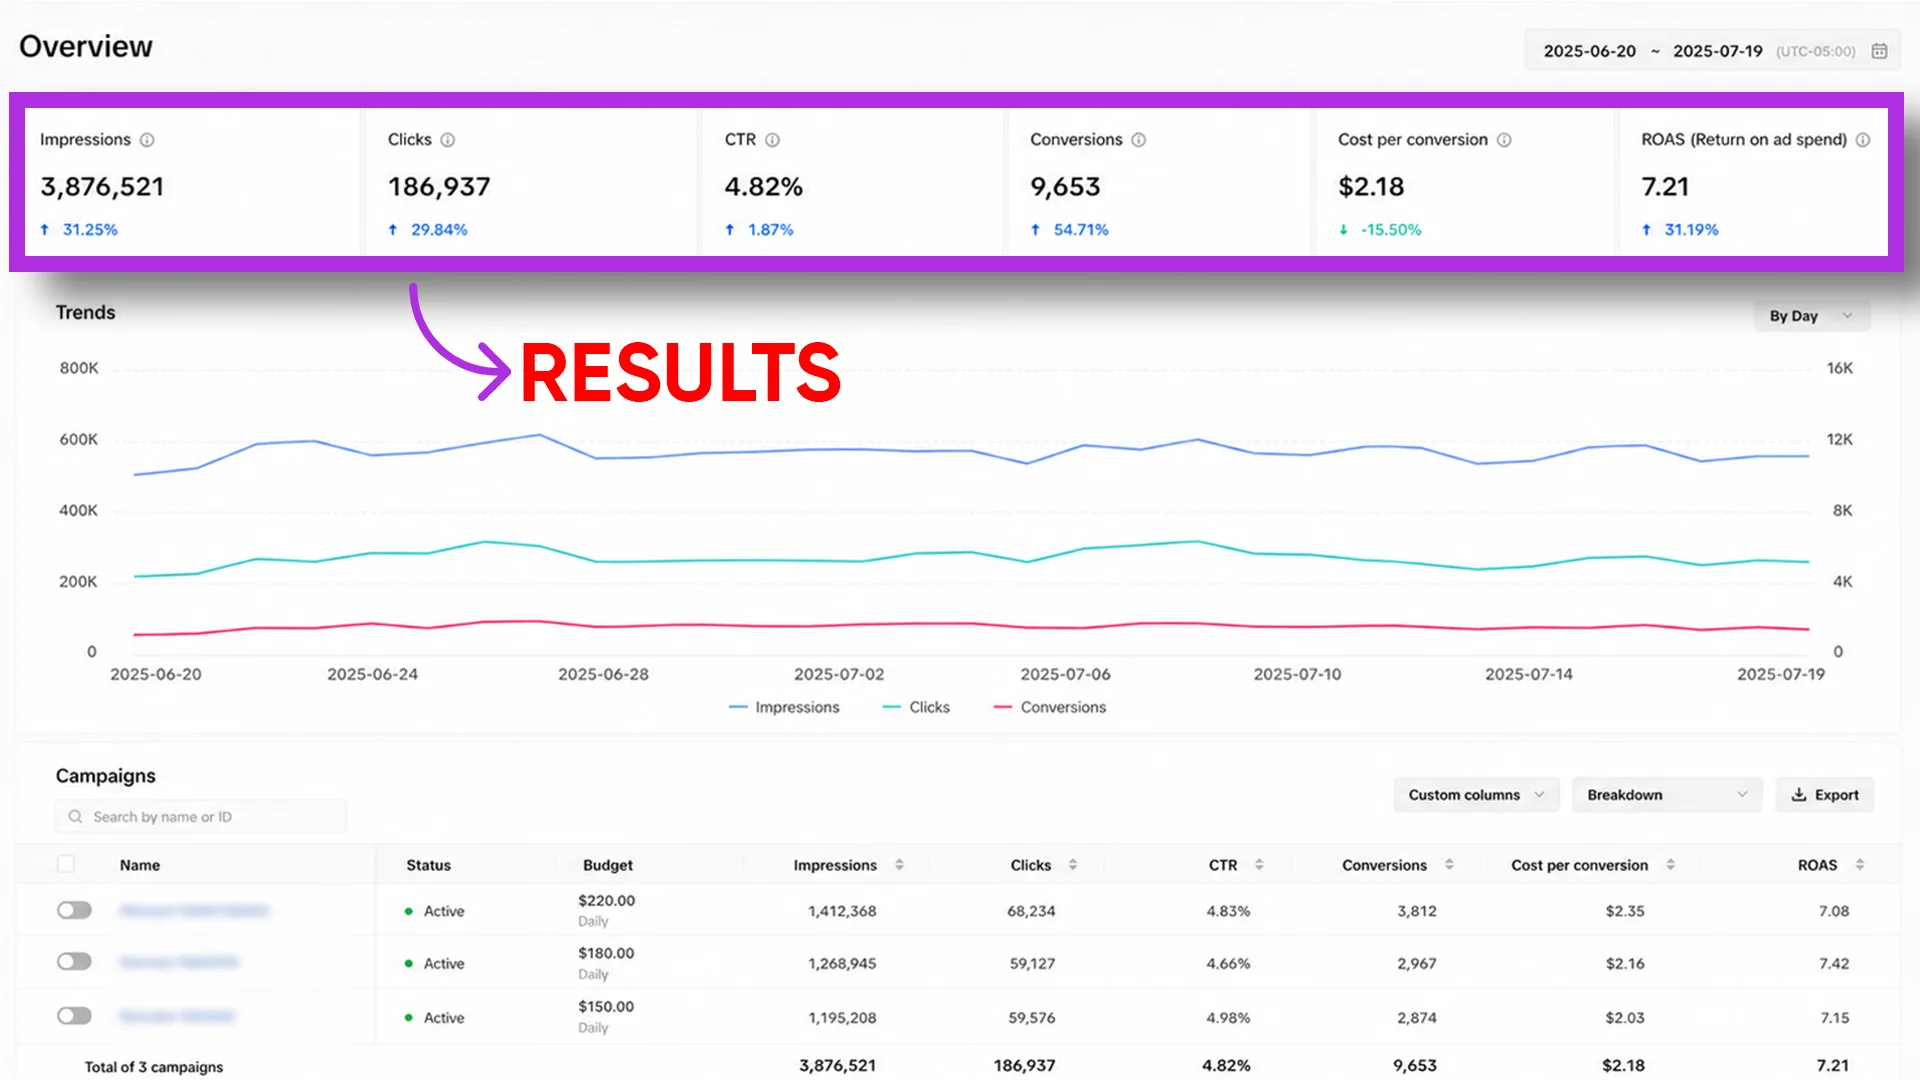Open the campaign with $220.00 daily budget
Viewport: 1920px width, 1080px height.
(x=194, y=910)
